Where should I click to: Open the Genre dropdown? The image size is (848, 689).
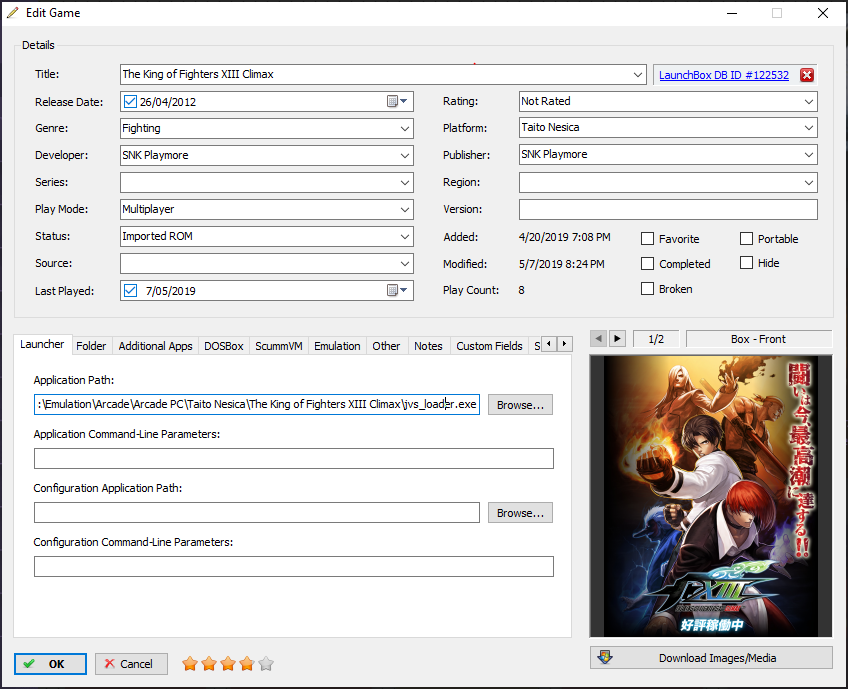(x=405, y=129)
